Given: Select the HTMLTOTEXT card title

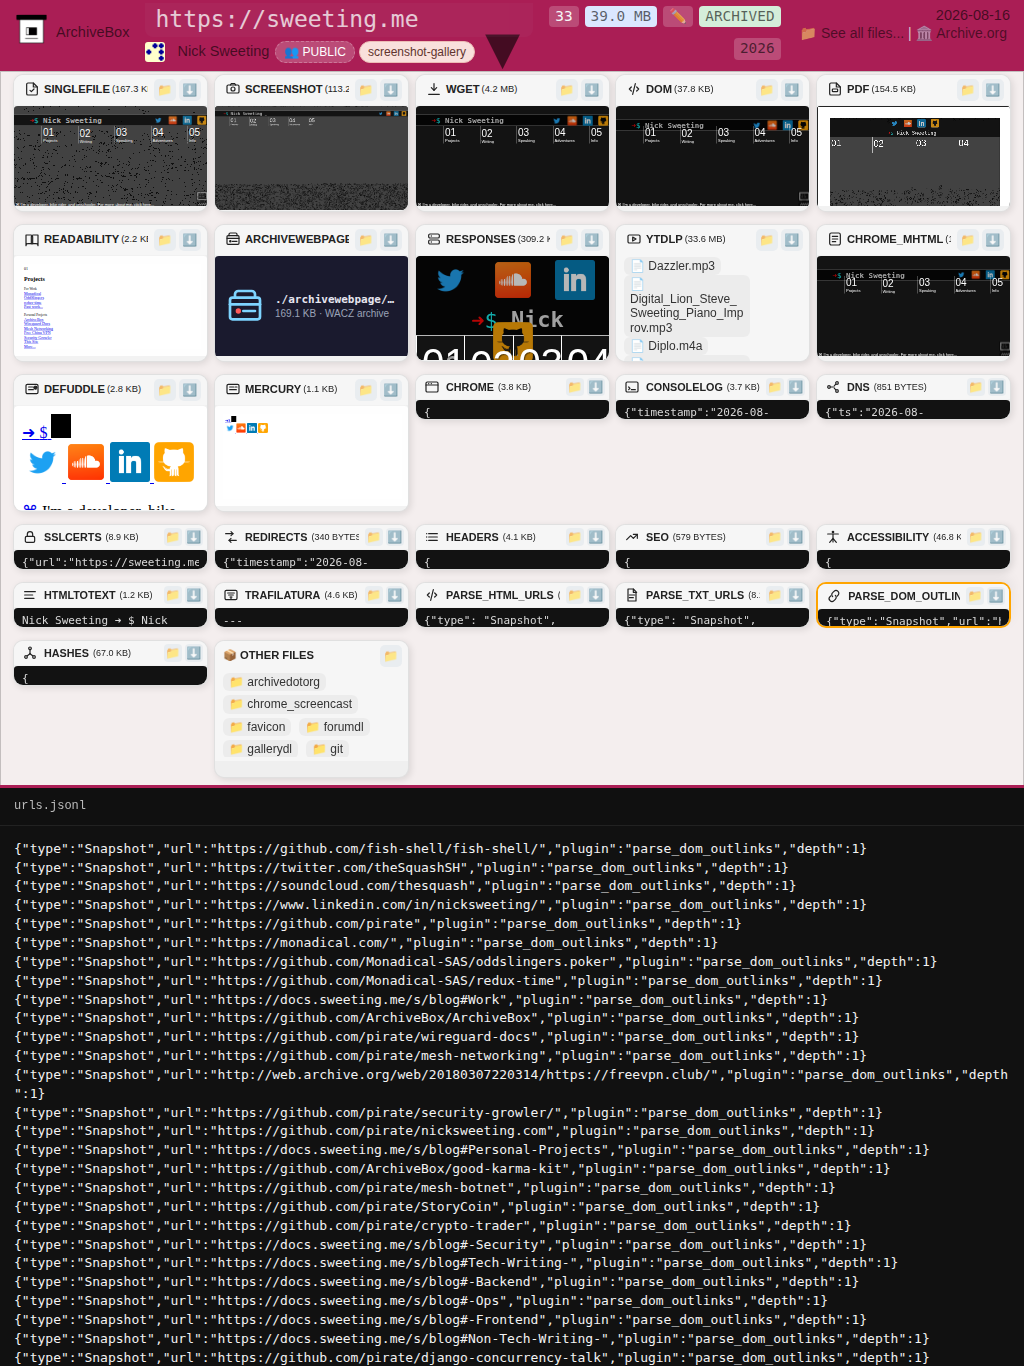Looking at the screenshot, I should pos(80,595).
